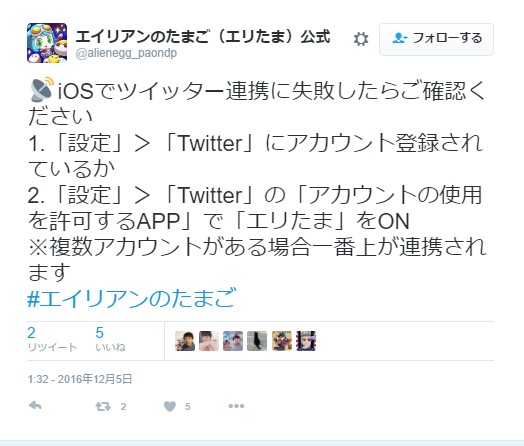The width and height of the screenshot is (524, 446).
Task: Open the third liker's avatar thumbnail
Action: (233, 341)
